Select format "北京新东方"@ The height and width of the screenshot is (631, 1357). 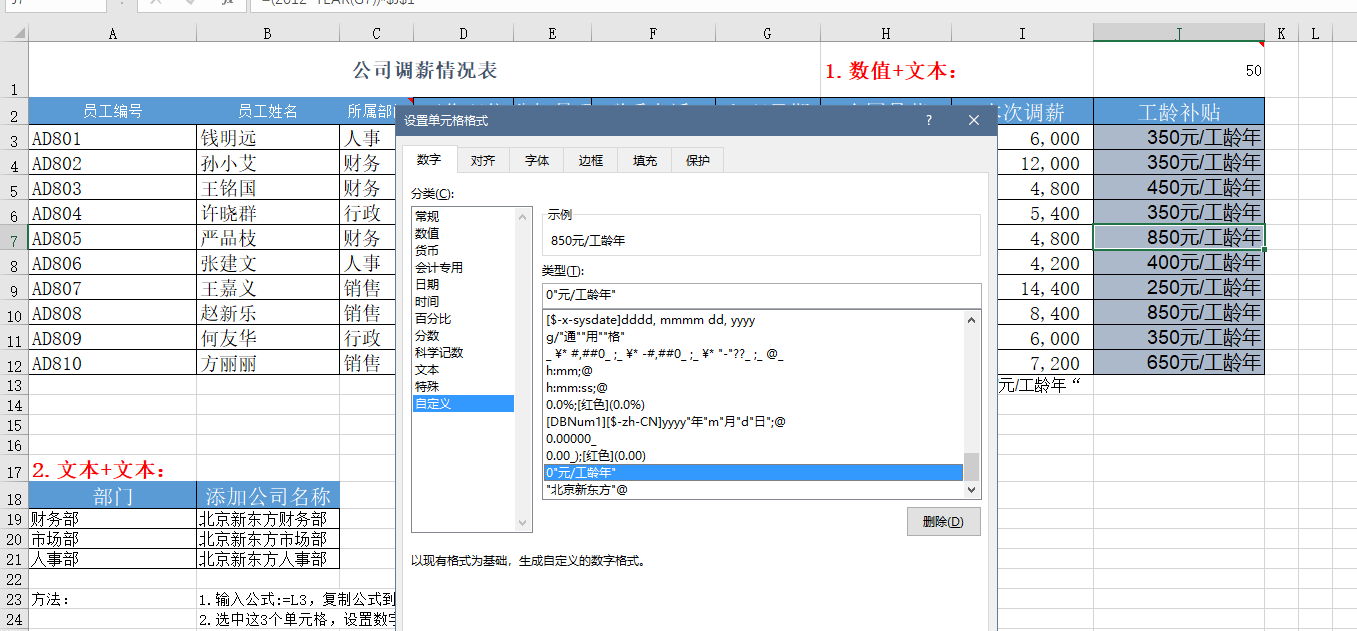(753, 489)
